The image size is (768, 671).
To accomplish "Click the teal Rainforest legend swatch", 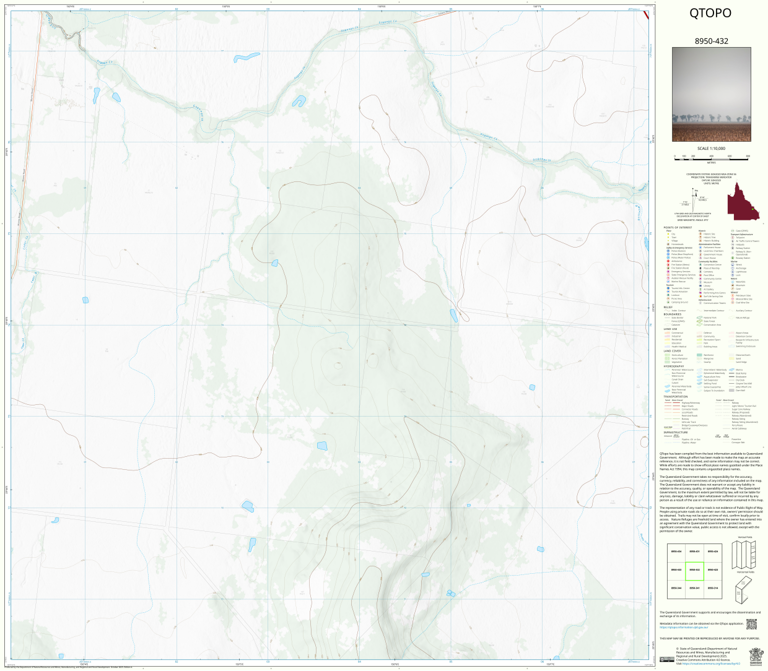I will [699, 355].
